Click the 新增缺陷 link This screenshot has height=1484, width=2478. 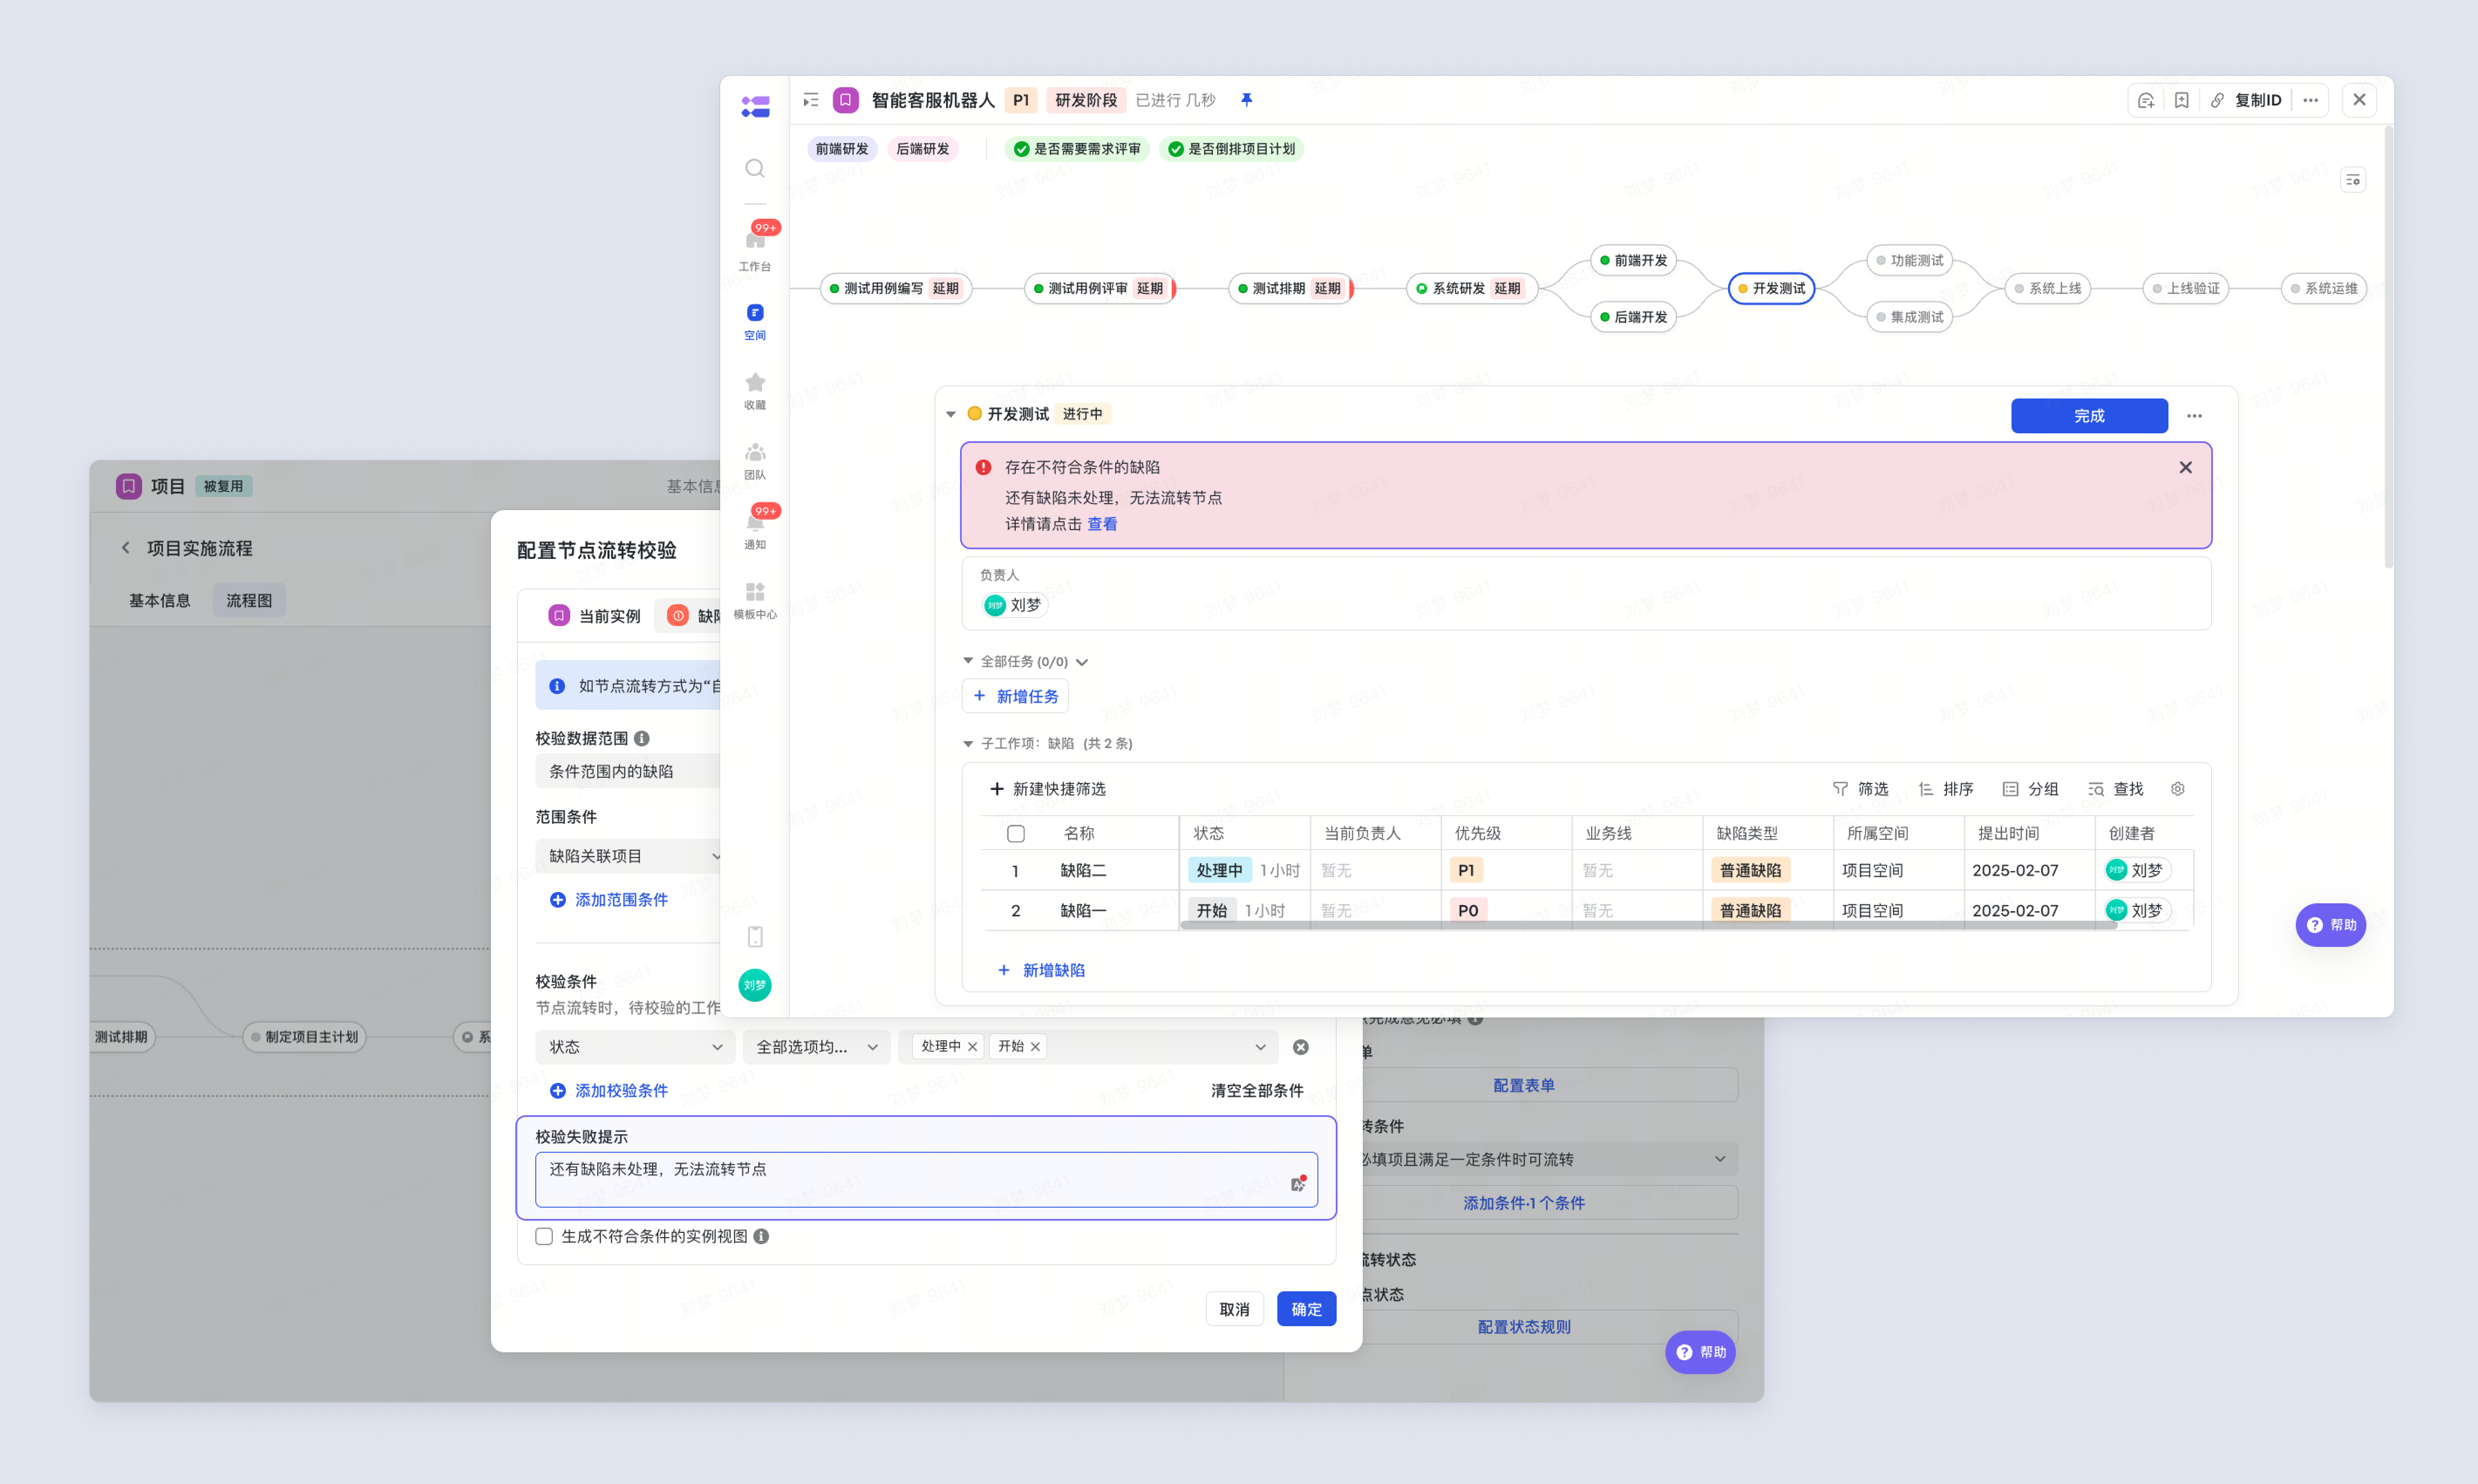1041,970
